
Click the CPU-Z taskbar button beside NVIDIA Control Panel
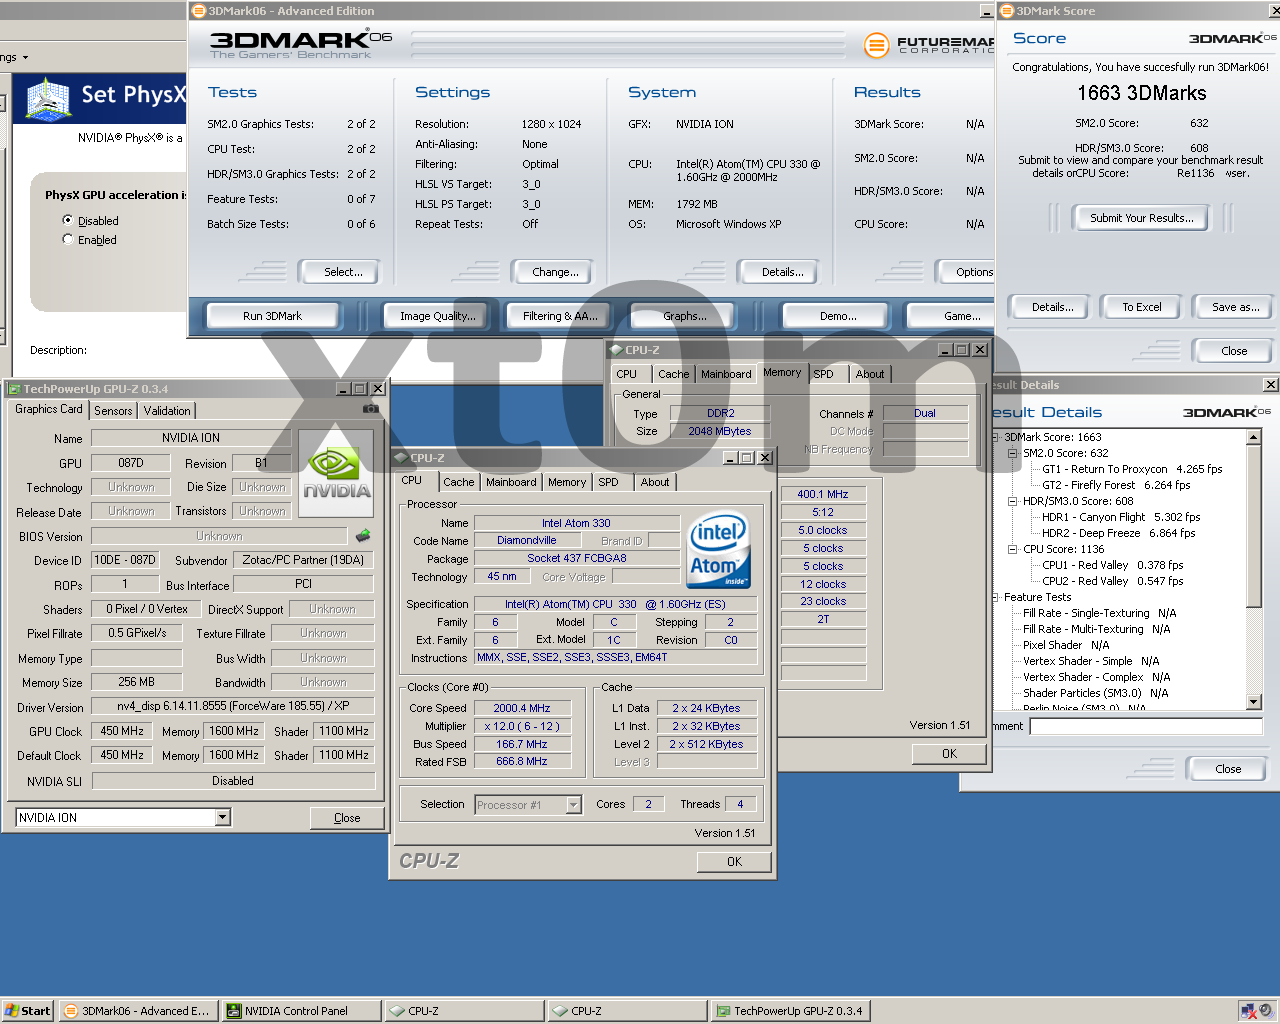point(464,1011)
